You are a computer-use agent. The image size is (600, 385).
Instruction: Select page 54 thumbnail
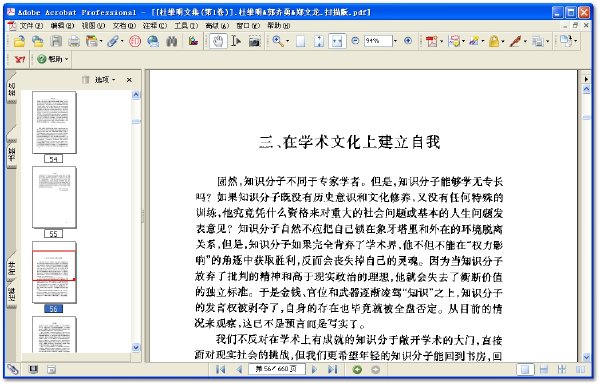pos(54,122)
